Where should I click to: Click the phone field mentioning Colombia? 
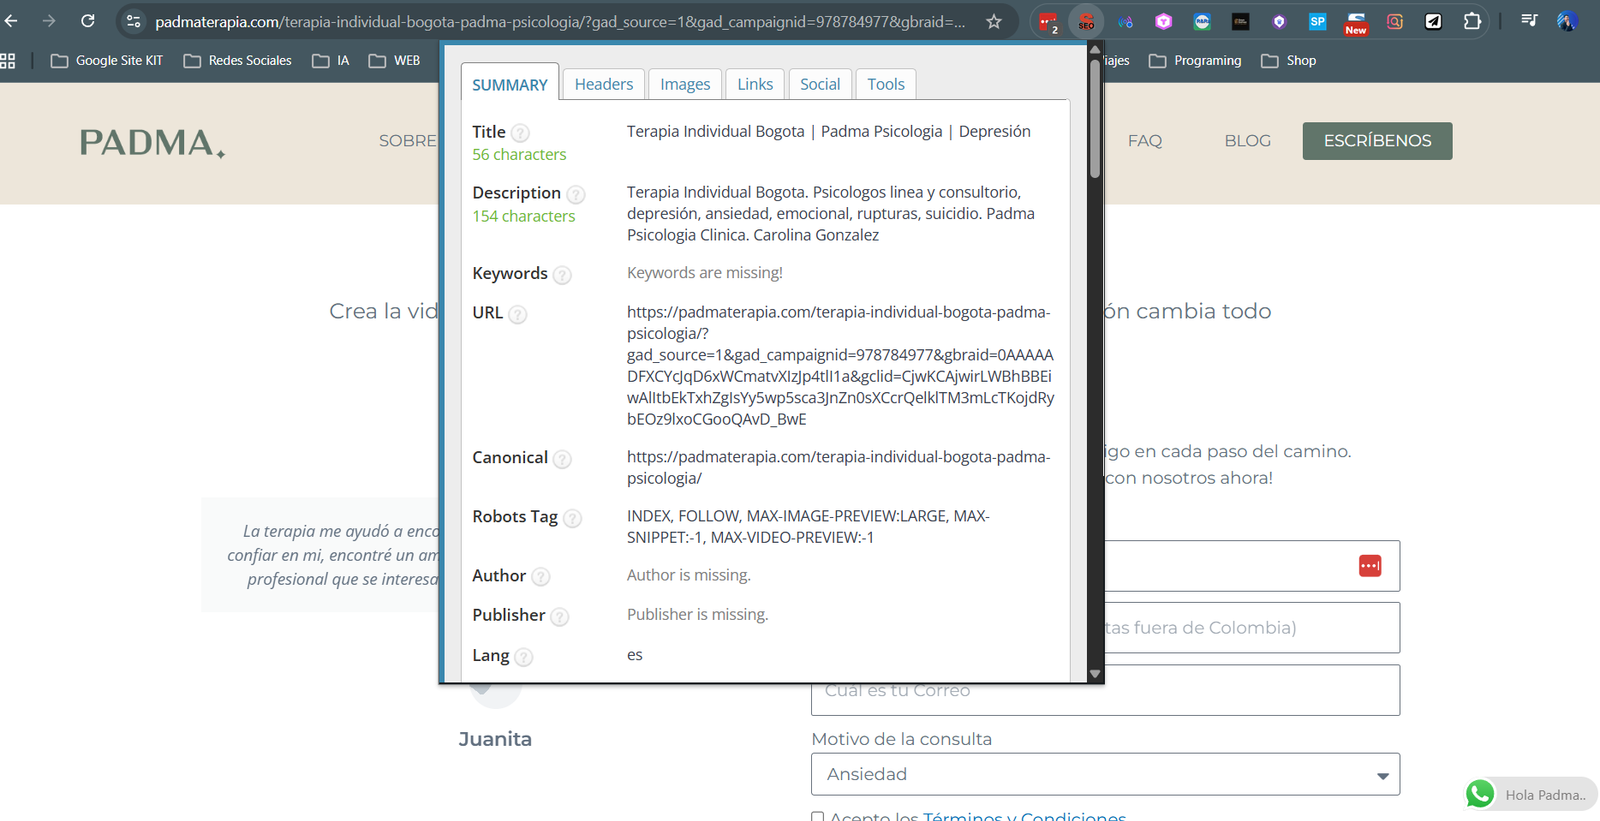point(1252,628)
